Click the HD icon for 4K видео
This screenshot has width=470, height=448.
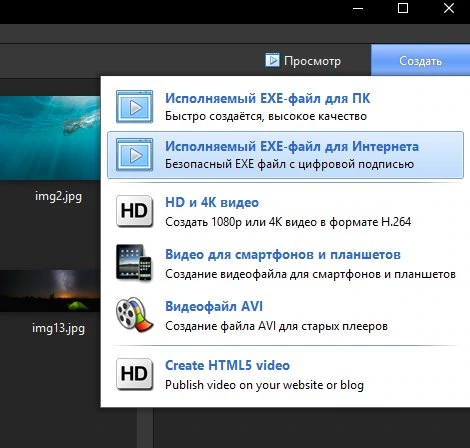[x=134, y=211]
